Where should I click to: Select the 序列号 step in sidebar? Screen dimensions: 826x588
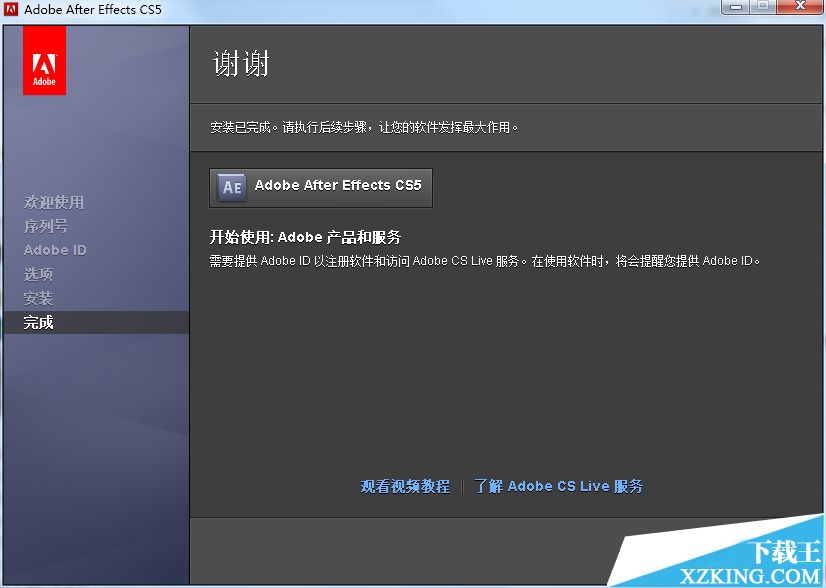pyautogui.click(x=46, y=226)
